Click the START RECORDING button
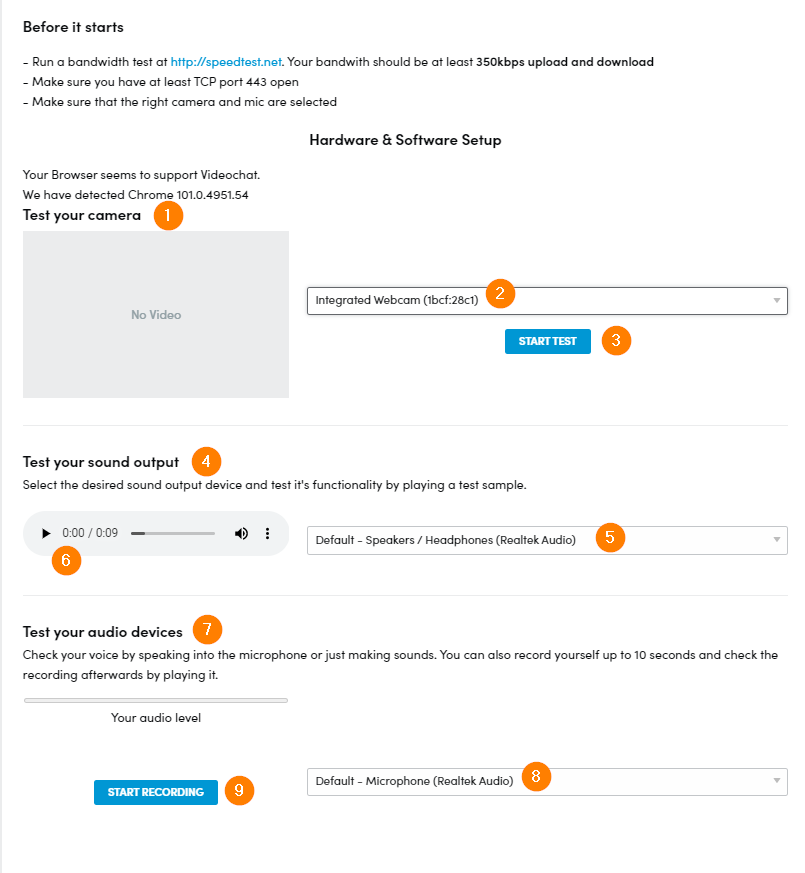Viewport: 805px width, 873px height. [156, 792]
